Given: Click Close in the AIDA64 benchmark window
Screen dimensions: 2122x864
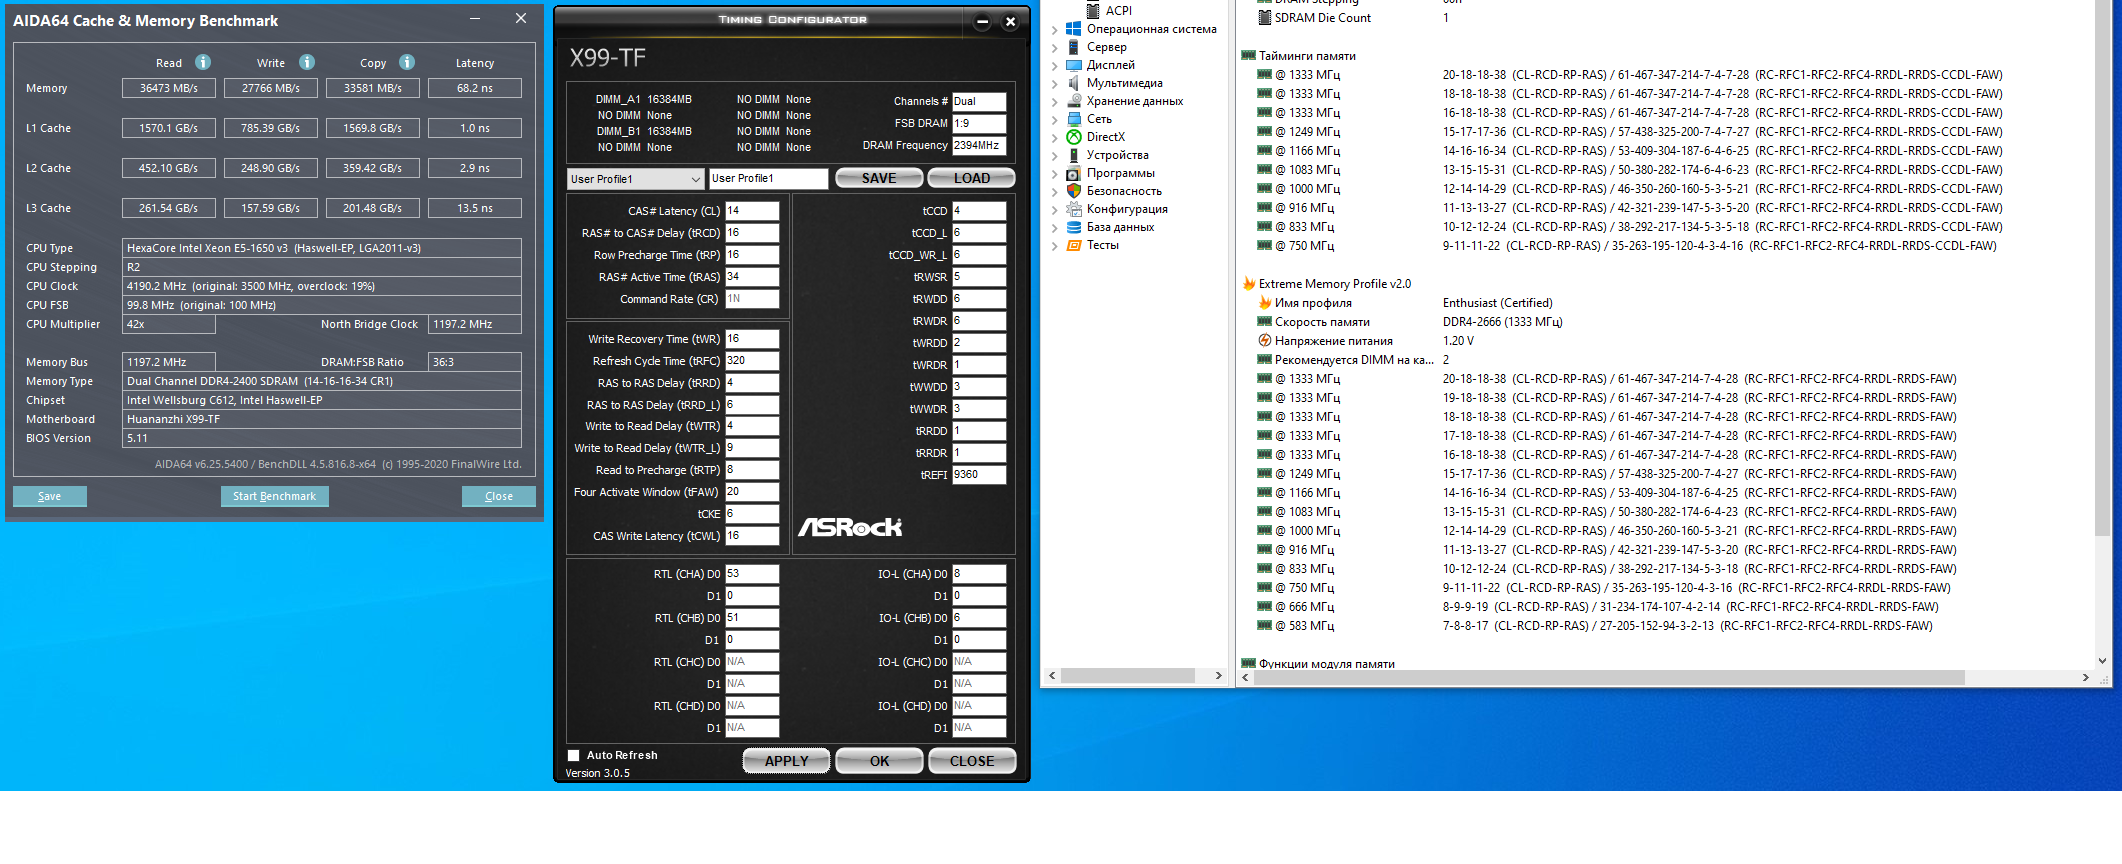Looking at the screenshot, I should 498,496.
